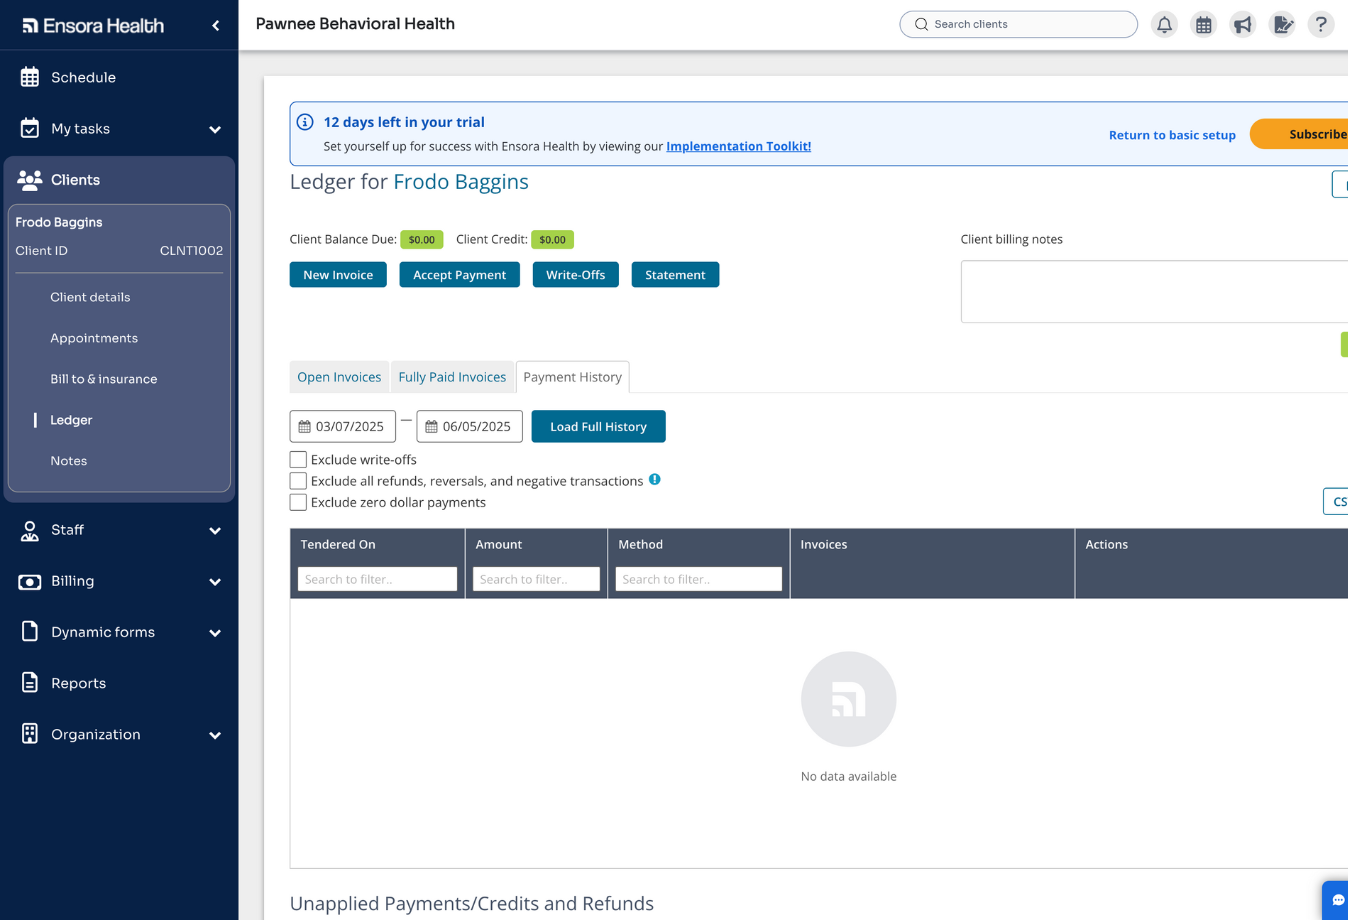Click the Reports file icon
Viewport: 1348px width, 920px height.
30,683
